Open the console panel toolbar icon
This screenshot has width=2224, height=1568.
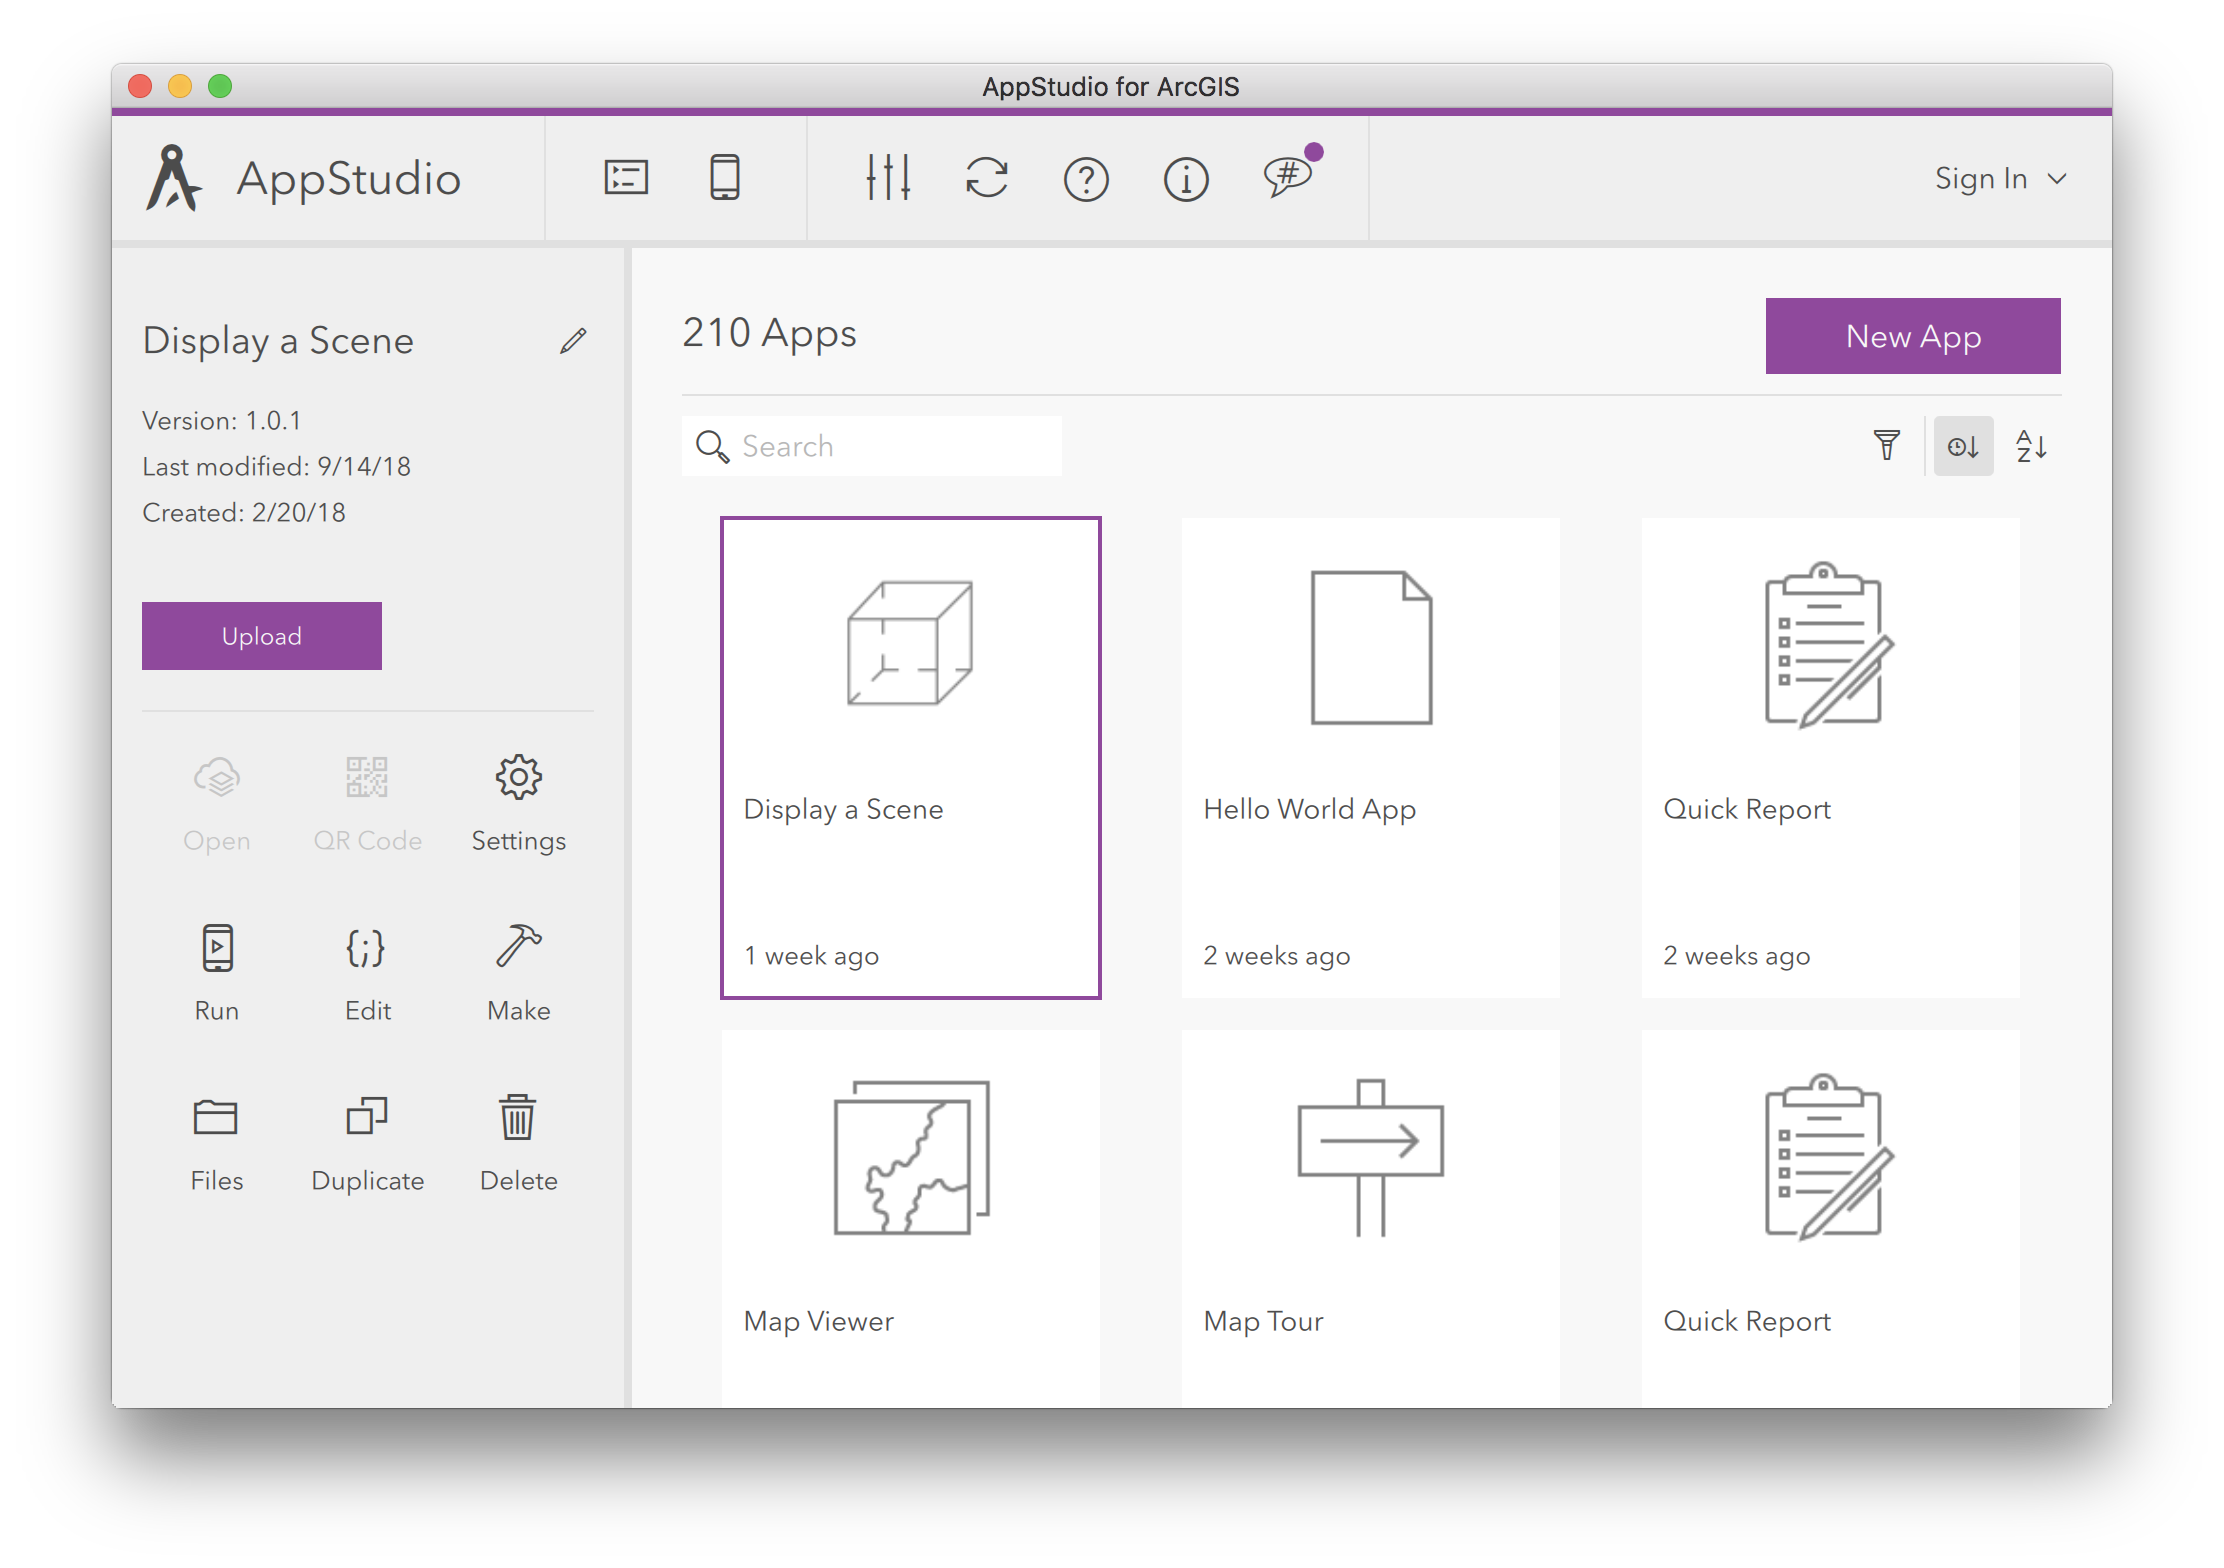[x=627, y=178]
